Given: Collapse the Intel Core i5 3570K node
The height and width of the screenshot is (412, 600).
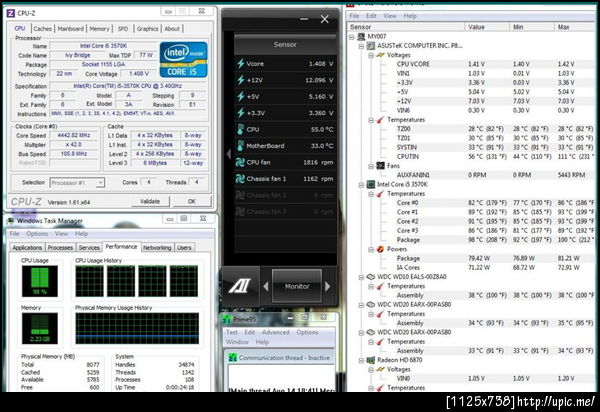Looking at the screenshot, I should coord(361,185).
